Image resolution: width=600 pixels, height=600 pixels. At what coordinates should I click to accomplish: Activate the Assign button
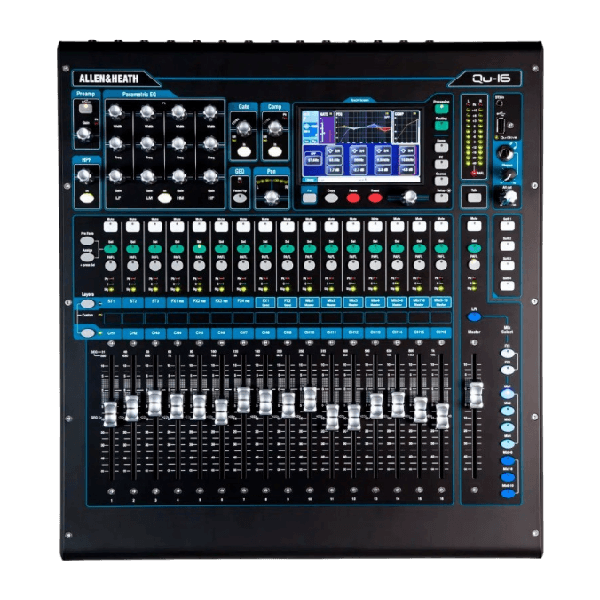coord(87,258)
